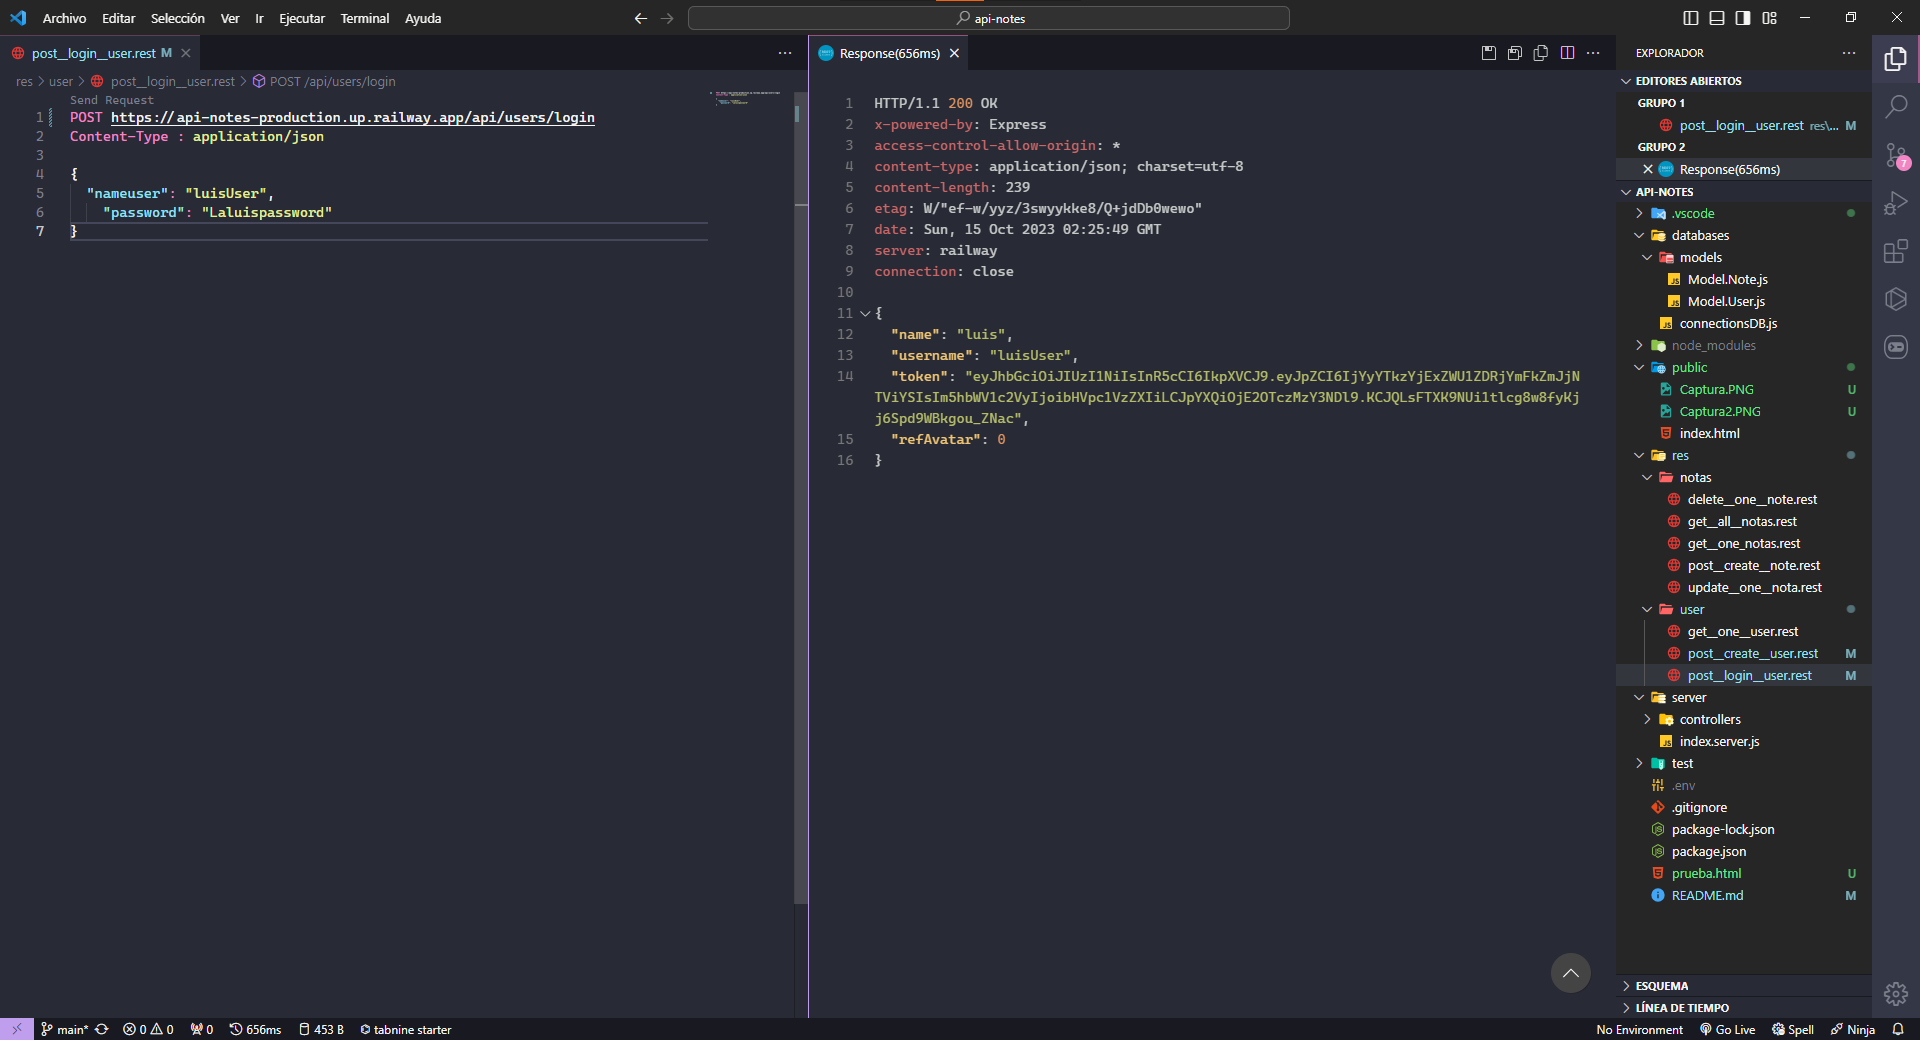Image resolution: width=1920 pixels, height=1040 pixels.
Task: Open the Terminal menu
Action: click(364, 18)
